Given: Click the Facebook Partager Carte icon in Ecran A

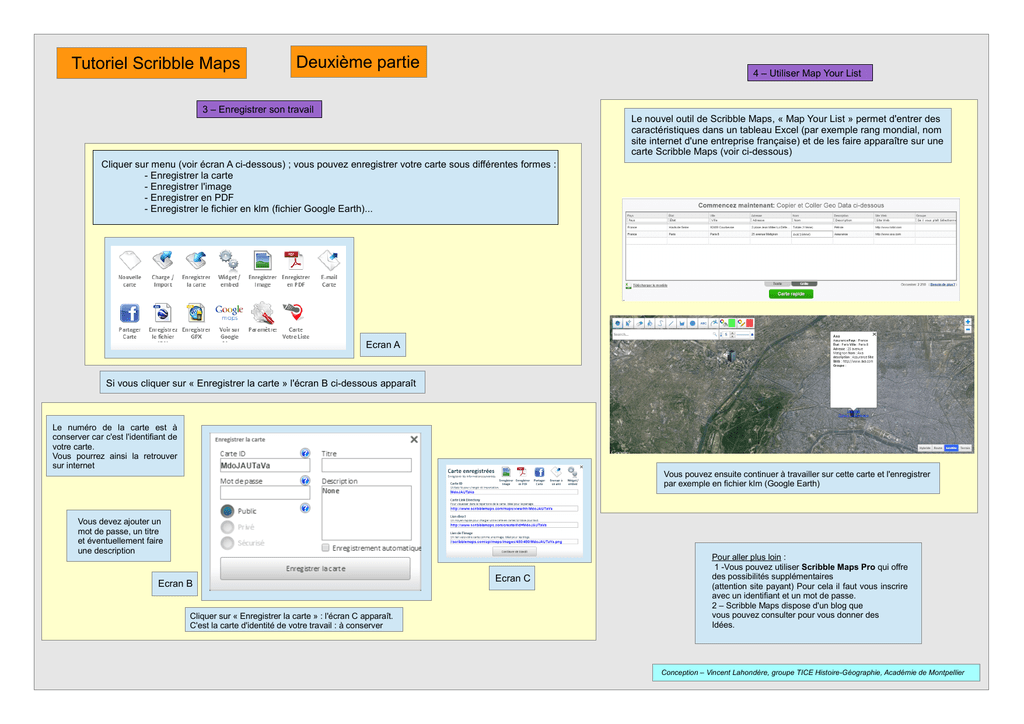Looking at the screenshot, I should click(x=130, y=313).
